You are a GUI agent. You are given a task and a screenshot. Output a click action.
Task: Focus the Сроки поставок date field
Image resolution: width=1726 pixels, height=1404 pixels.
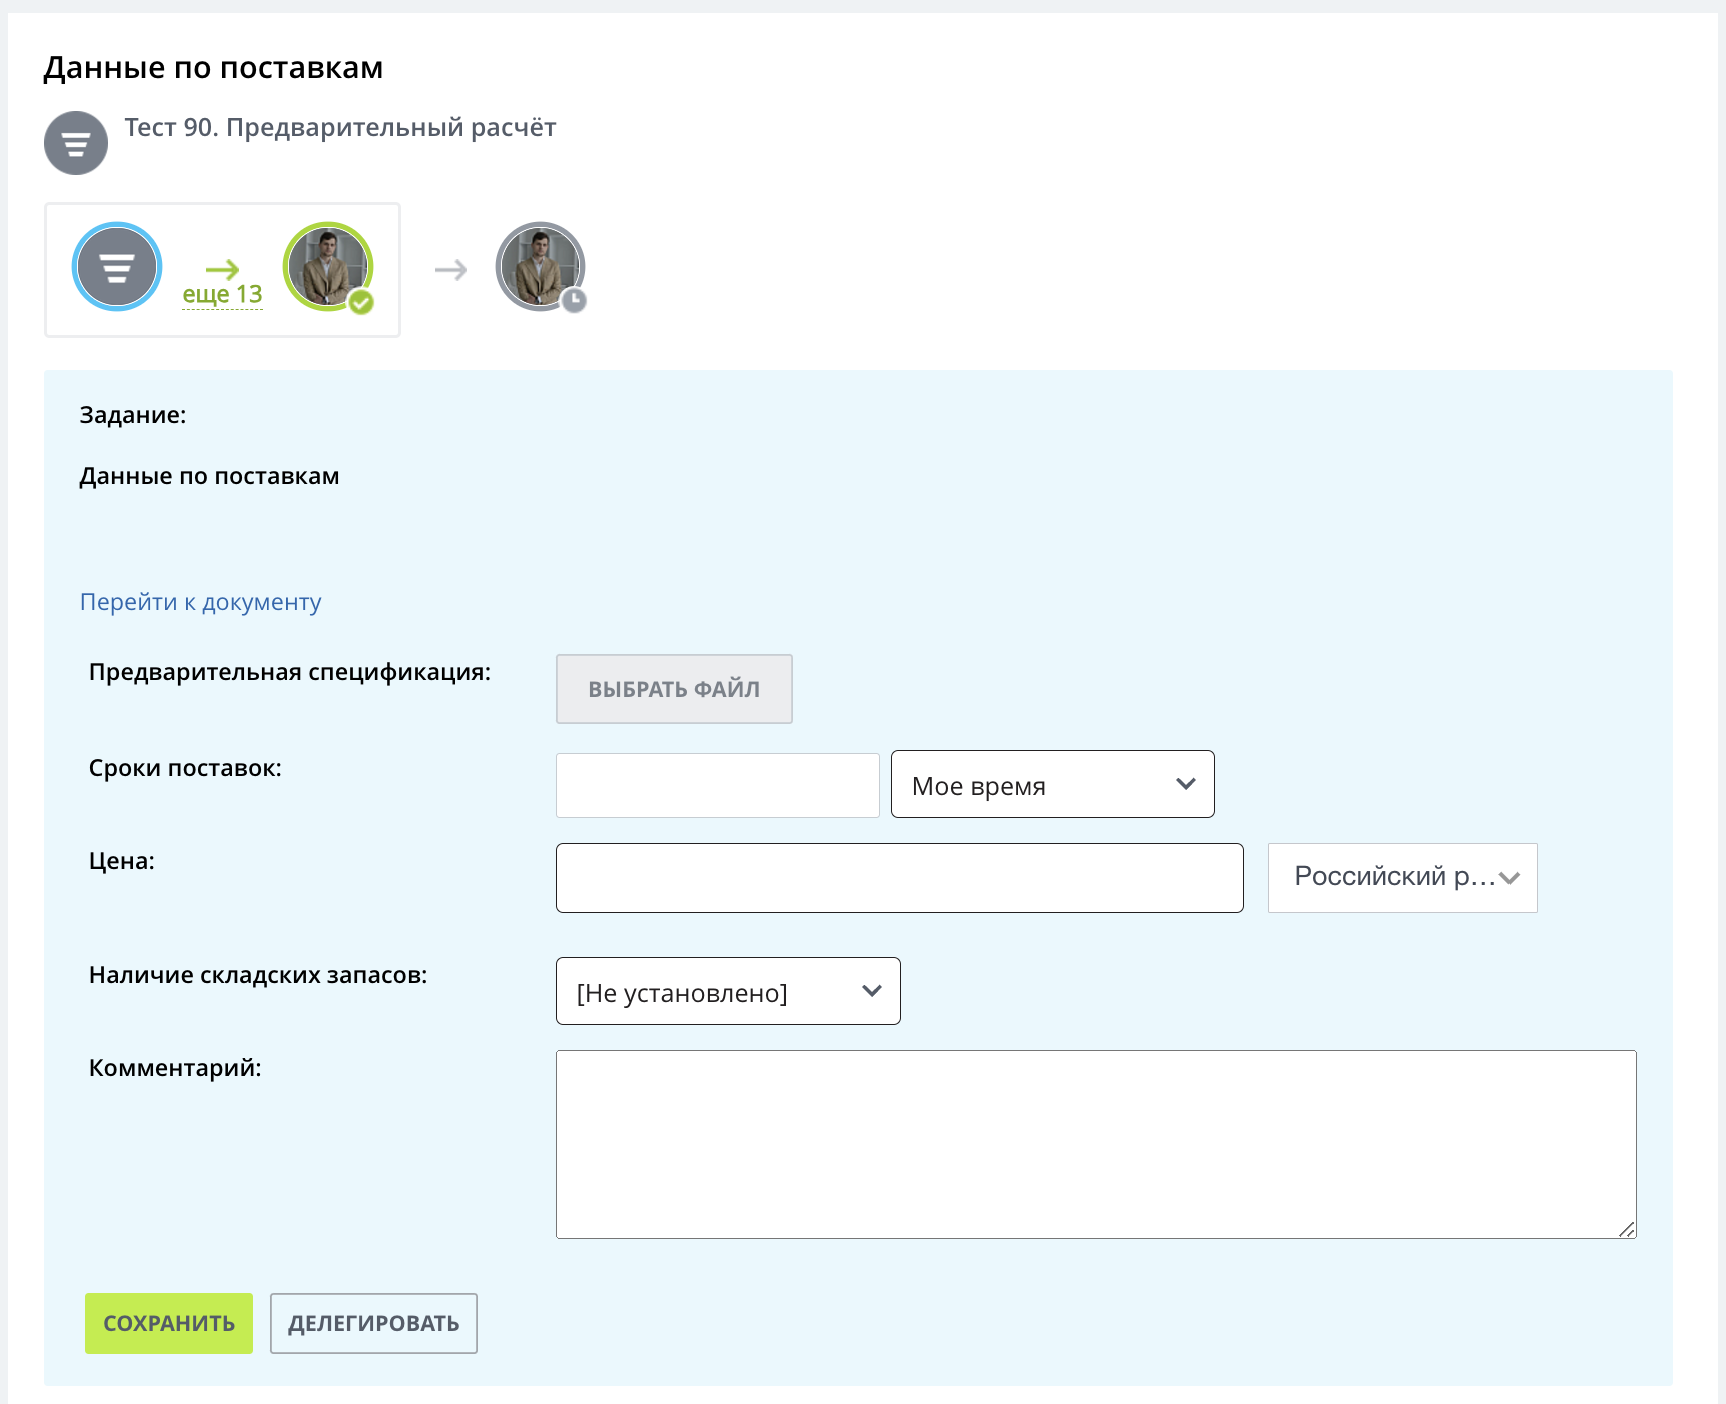click(x=717, y=785)
